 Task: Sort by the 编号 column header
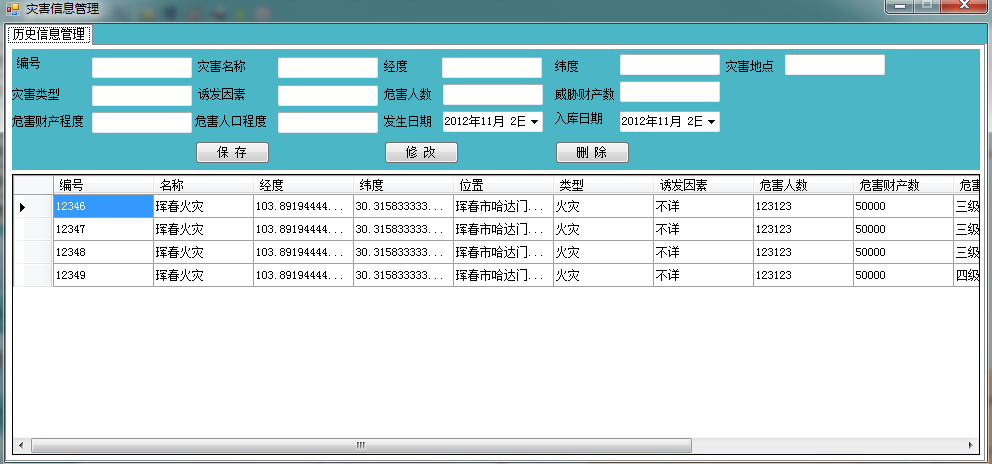tap(102, 185)
